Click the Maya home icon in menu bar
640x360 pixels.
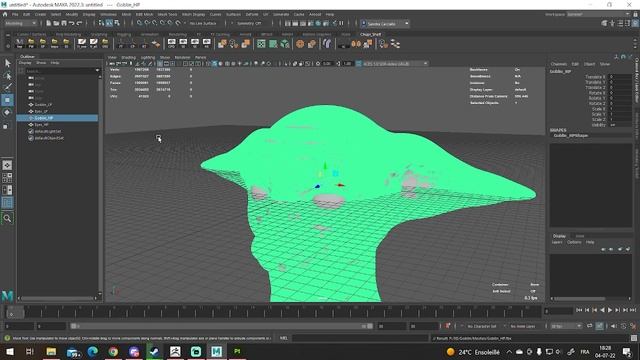coord(5,14)
